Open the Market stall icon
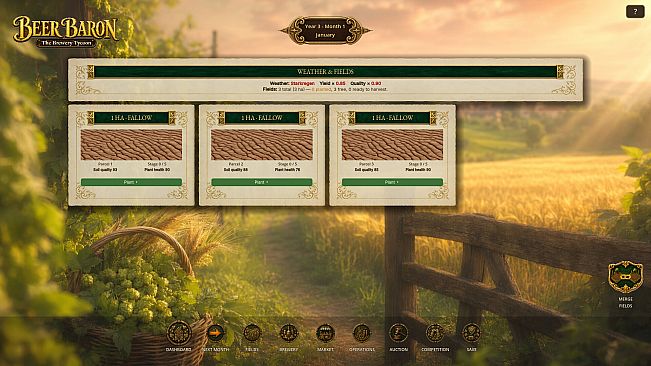This screenshot has height=366, width=651. point(325,333)
